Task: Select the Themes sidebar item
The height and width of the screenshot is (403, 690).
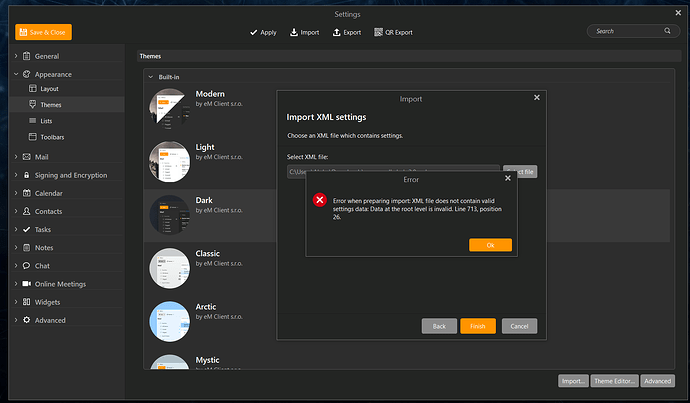Action: point(67,105)
